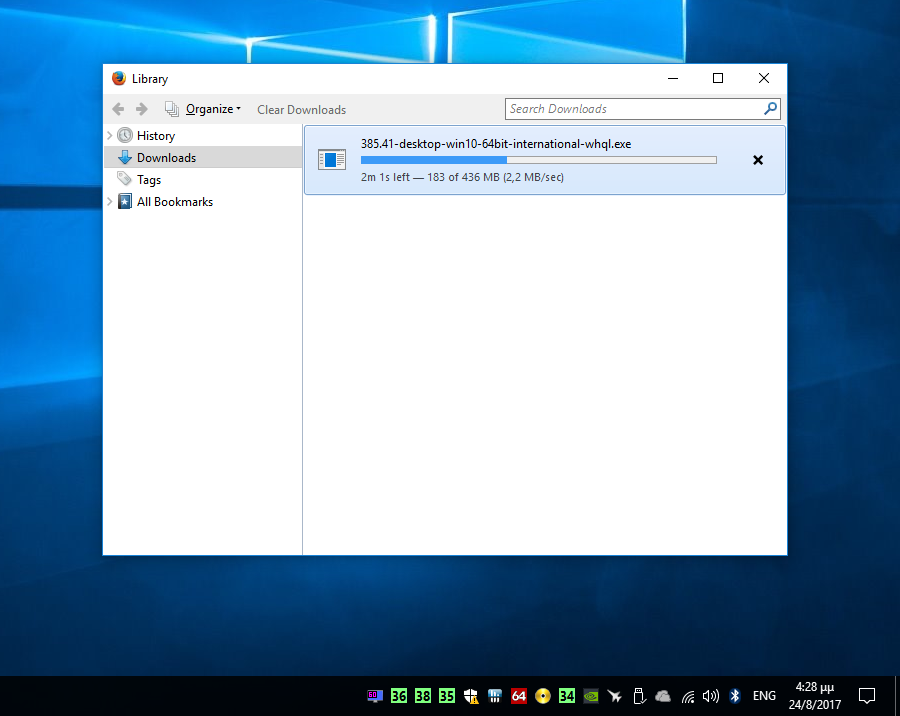Viewport: 900px width, 716px height.
Task: Click the exe file icon of the download
Action: click(x=332, y=160)
